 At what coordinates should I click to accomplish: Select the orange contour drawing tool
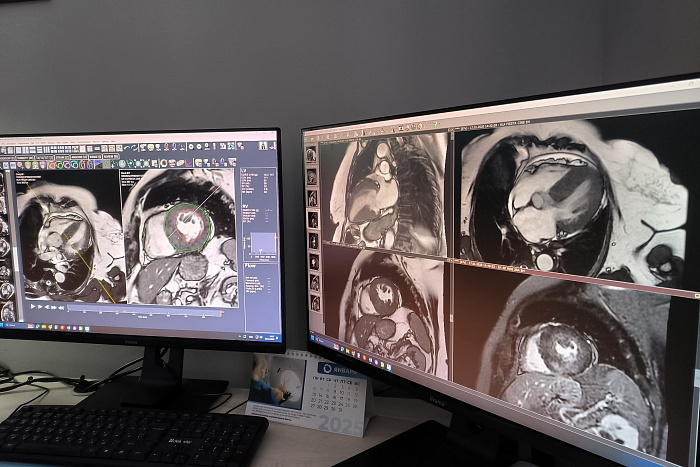pyautogui.click(x=83, y=165)
